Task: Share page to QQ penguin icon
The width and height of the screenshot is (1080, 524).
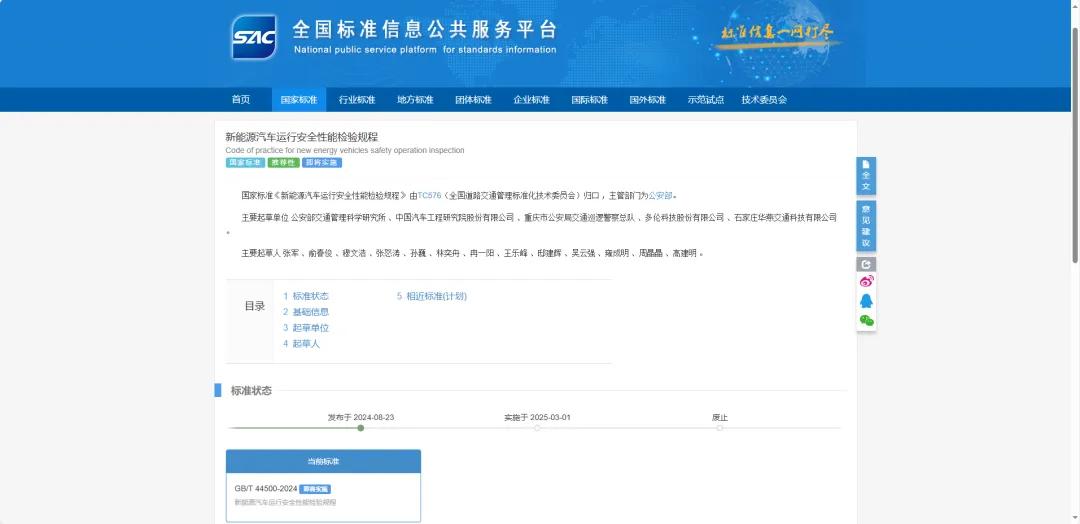Action: [866, 301]
